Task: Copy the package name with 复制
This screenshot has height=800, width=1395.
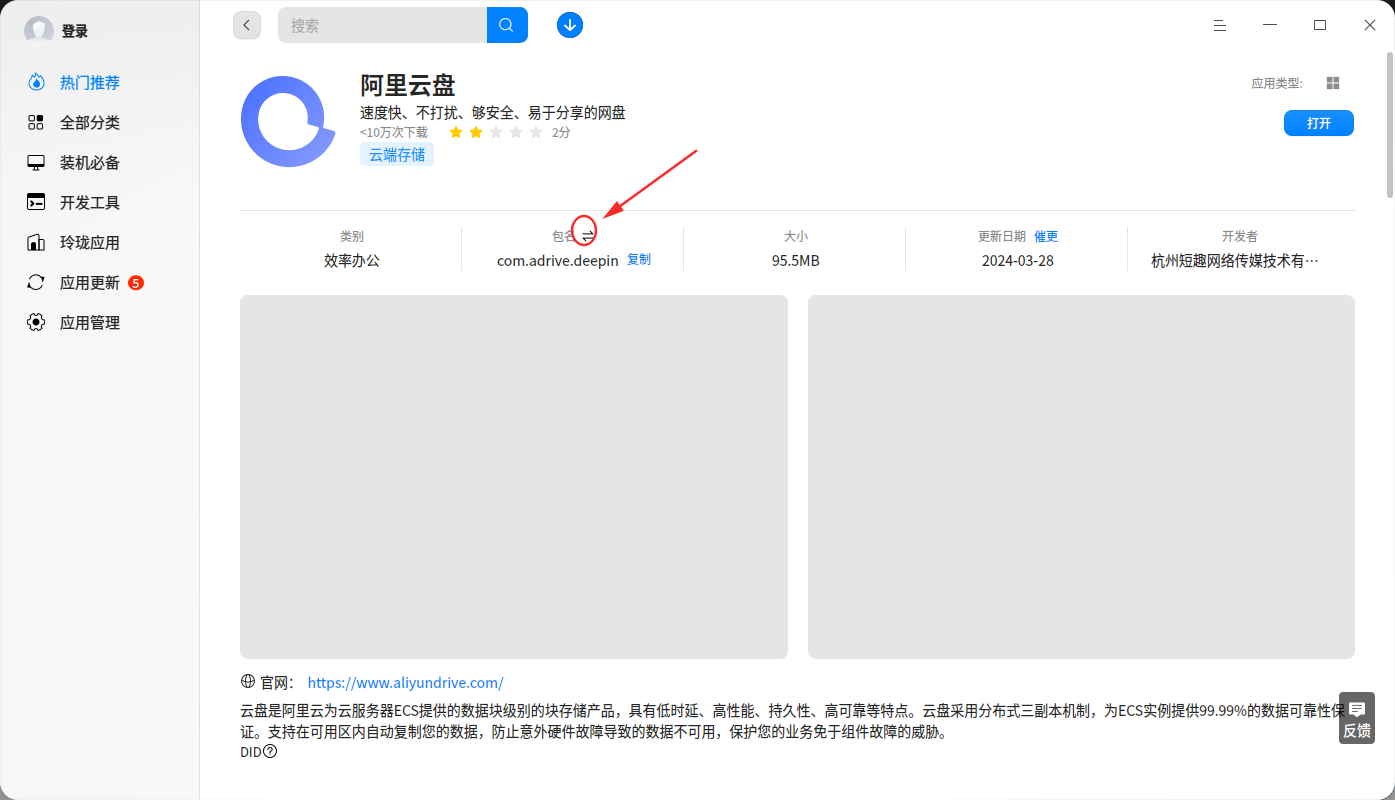Action: [x=639, y=260]
